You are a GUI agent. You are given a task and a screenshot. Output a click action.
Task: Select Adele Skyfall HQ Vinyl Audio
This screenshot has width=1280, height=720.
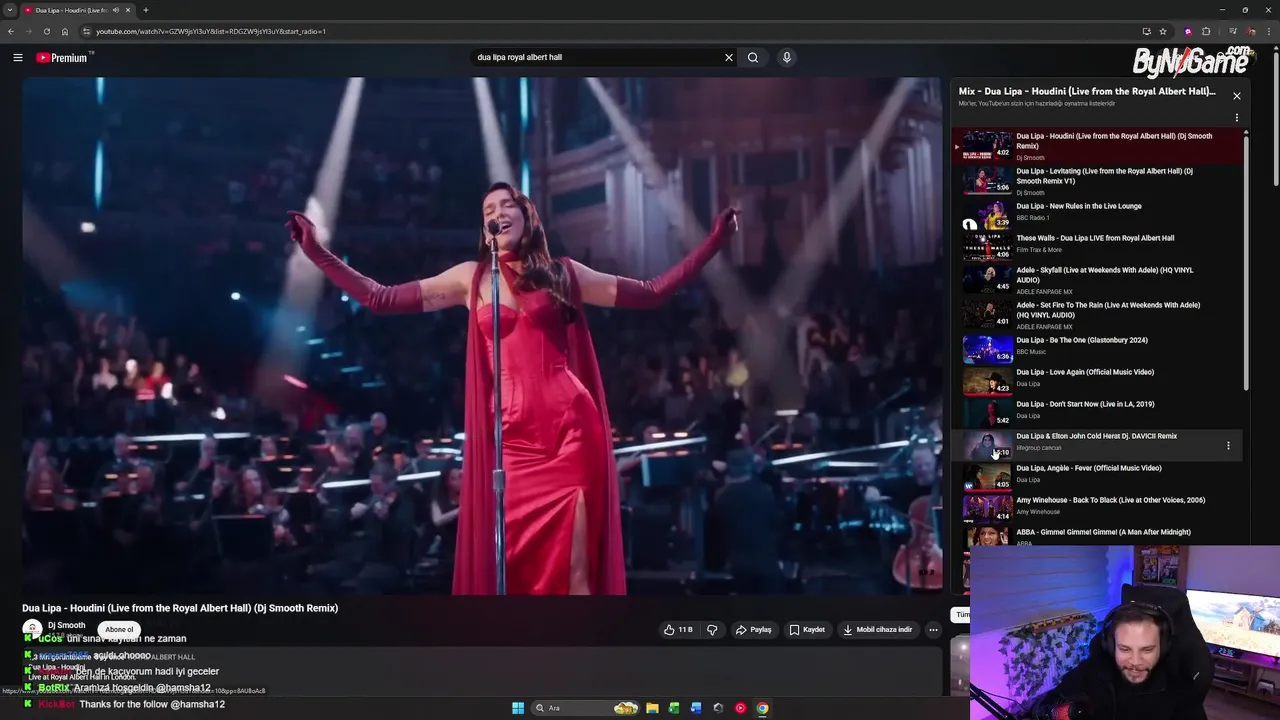[x=1097, y=280]
